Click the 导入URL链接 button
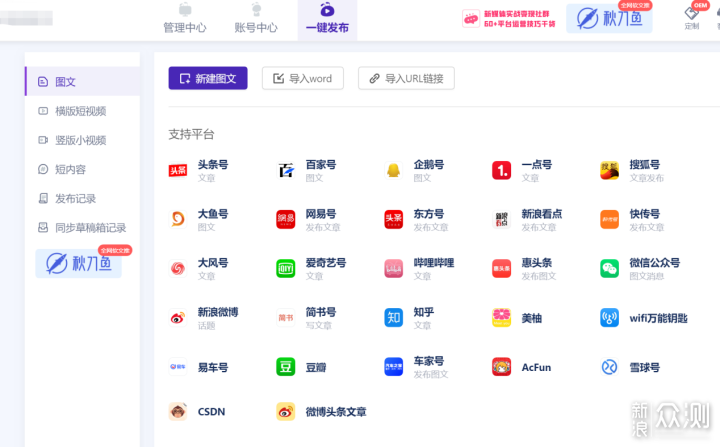This screenshot has height=447, width=720. click(406, 78)
